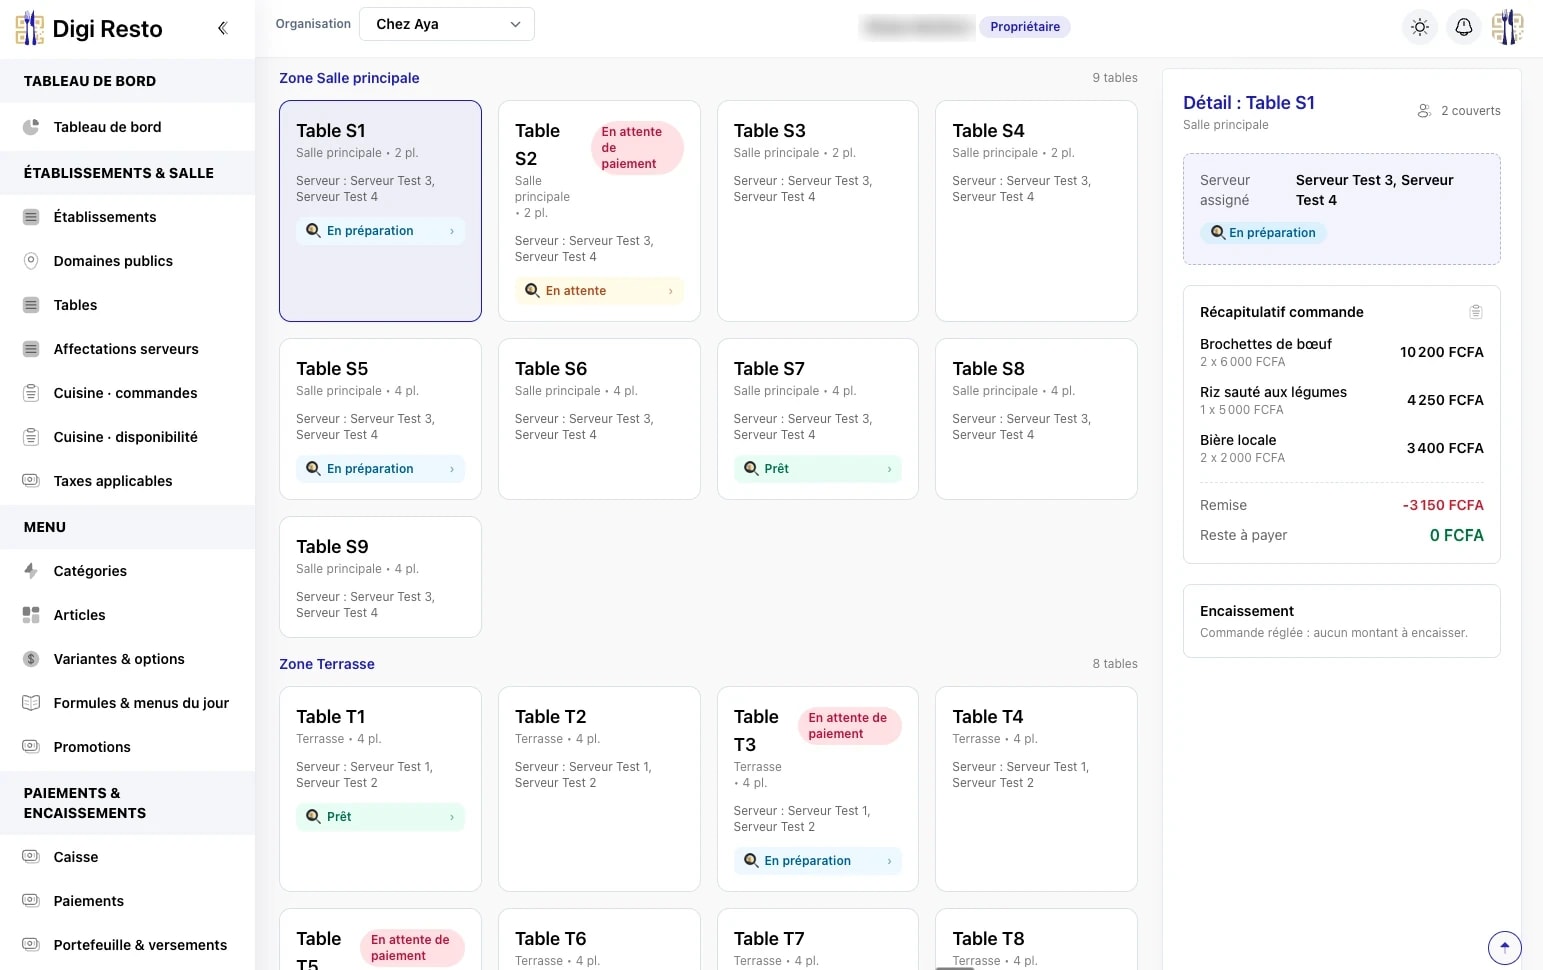Collapse the sidebar with the double-chevron icon
Viewport: 1543px width, 970px height.
point(223,28)
